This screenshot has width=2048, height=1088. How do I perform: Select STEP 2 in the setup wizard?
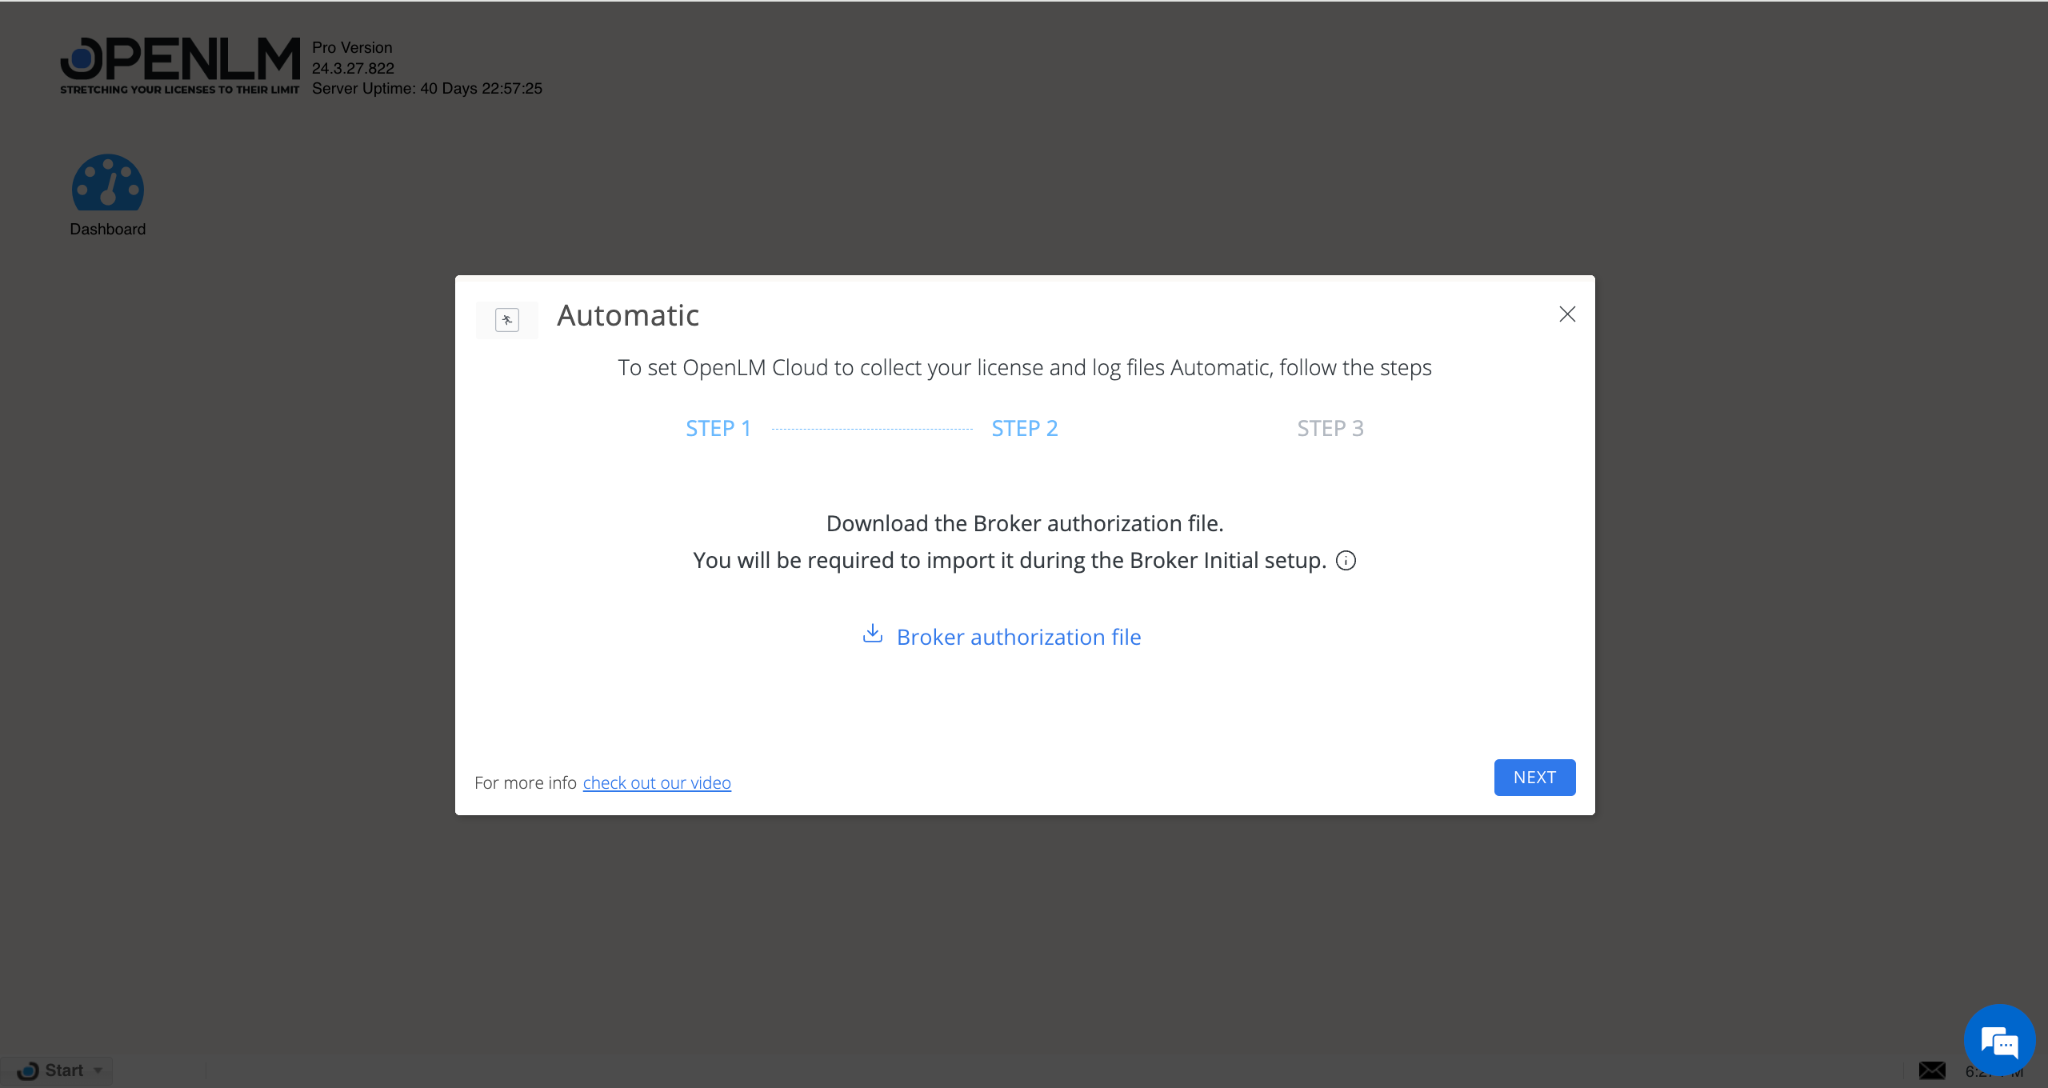click(x=1024, y=427)
